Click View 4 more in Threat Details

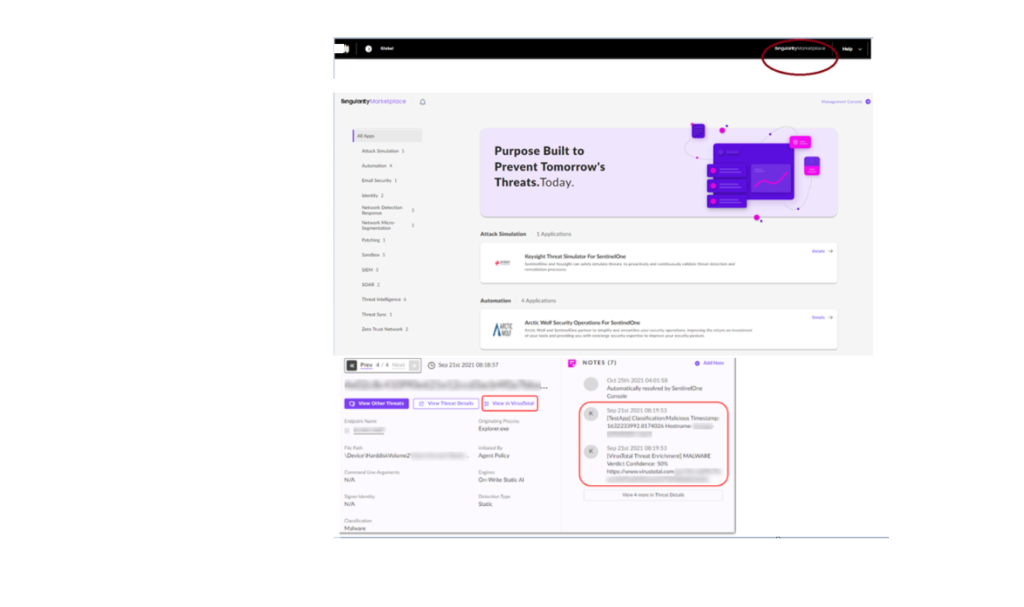tap(653, 495)
